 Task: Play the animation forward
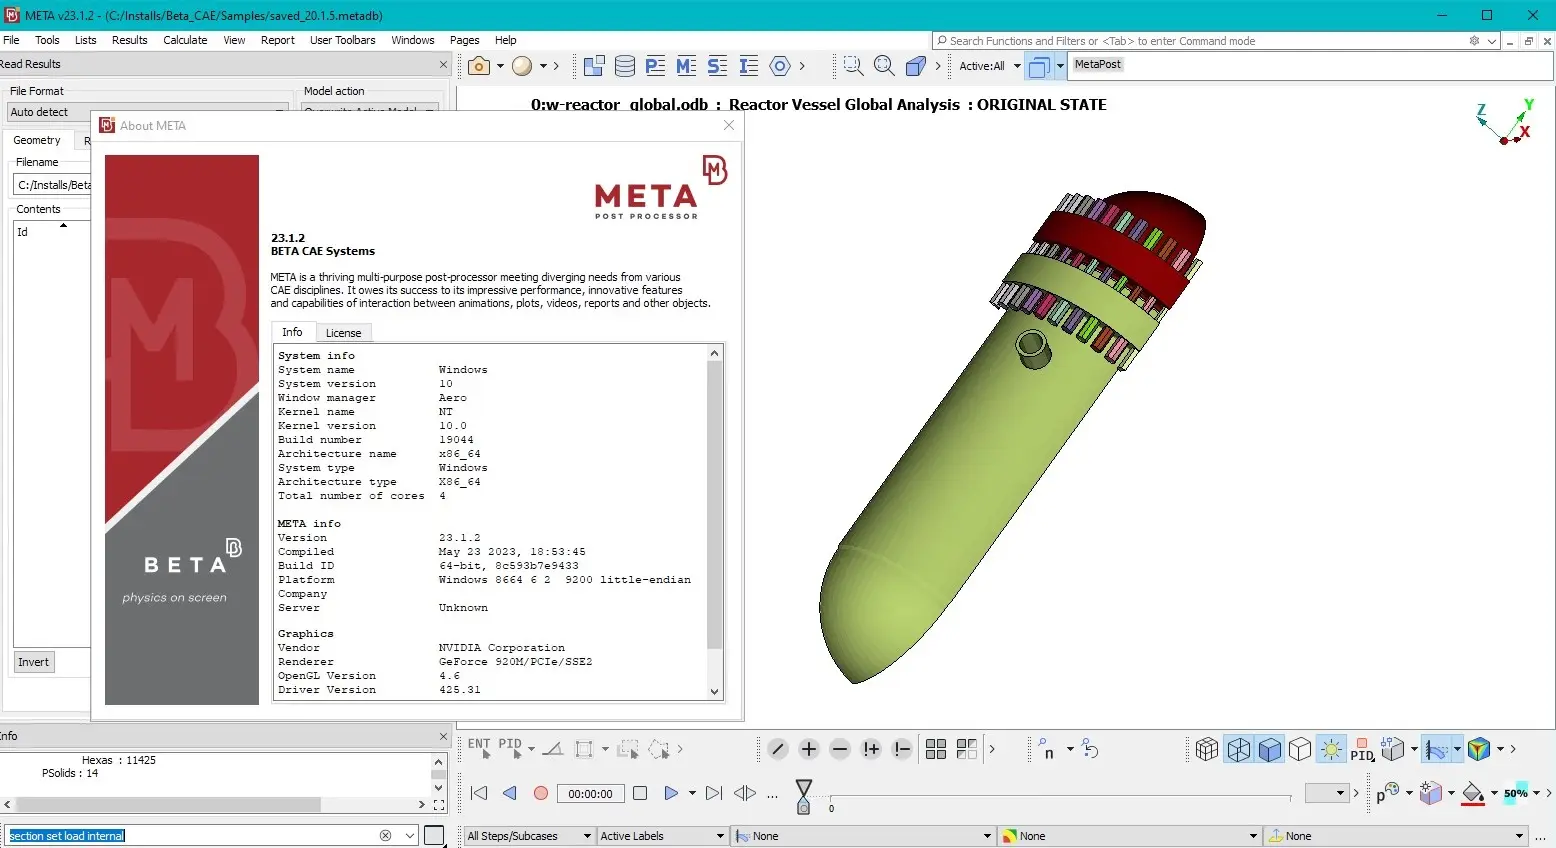click(x=671, y=793)
